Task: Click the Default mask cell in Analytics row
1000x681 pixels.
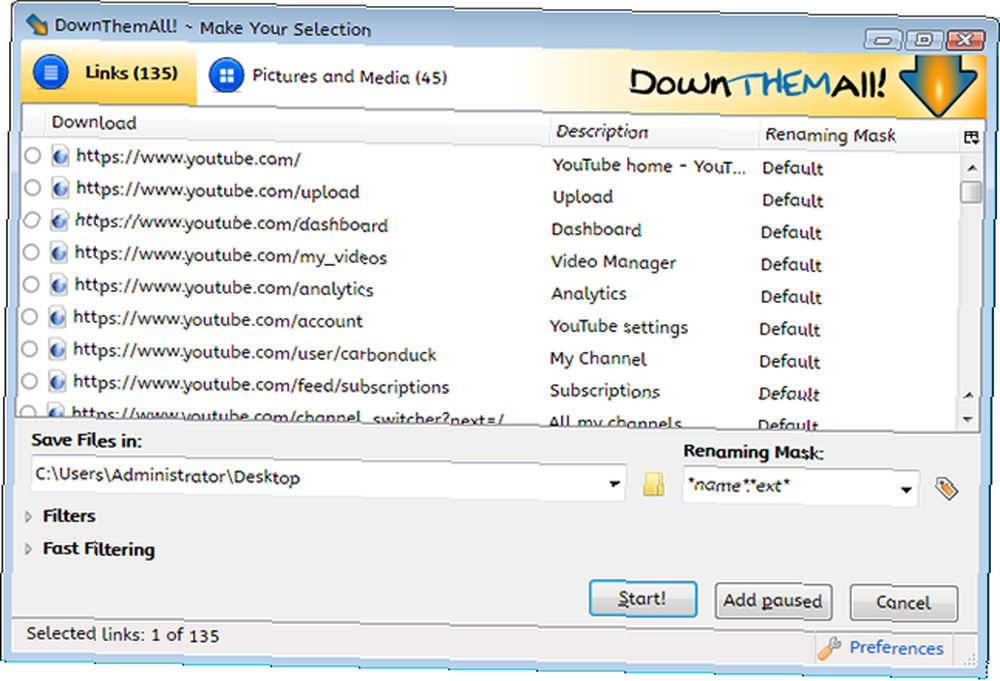Action: point(791,297)
